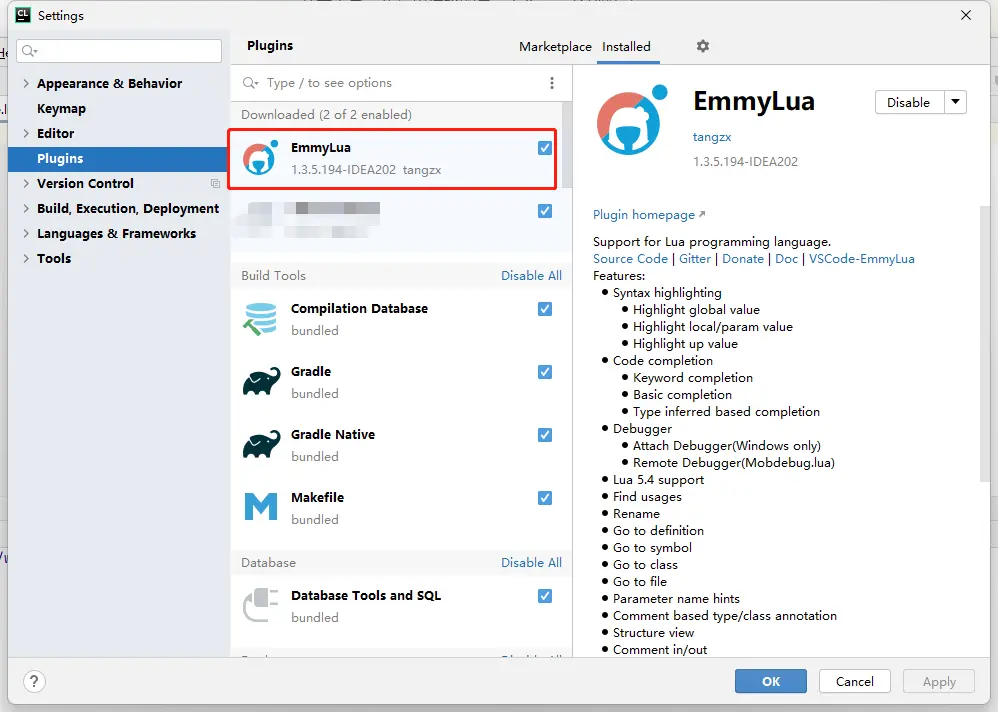Toggle Database Tools and SQL checkbox
The width and height of the screenshot is (998, 712).
click(545, 596)
